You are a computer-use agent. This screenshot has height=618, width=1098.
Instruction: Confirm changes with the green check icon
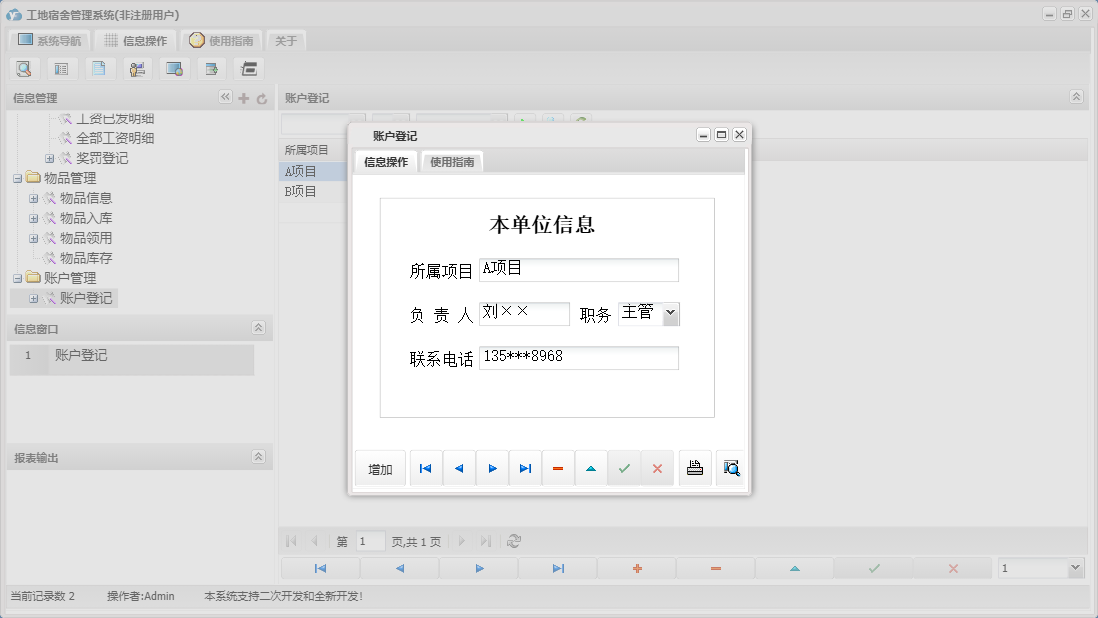point(624,468)
